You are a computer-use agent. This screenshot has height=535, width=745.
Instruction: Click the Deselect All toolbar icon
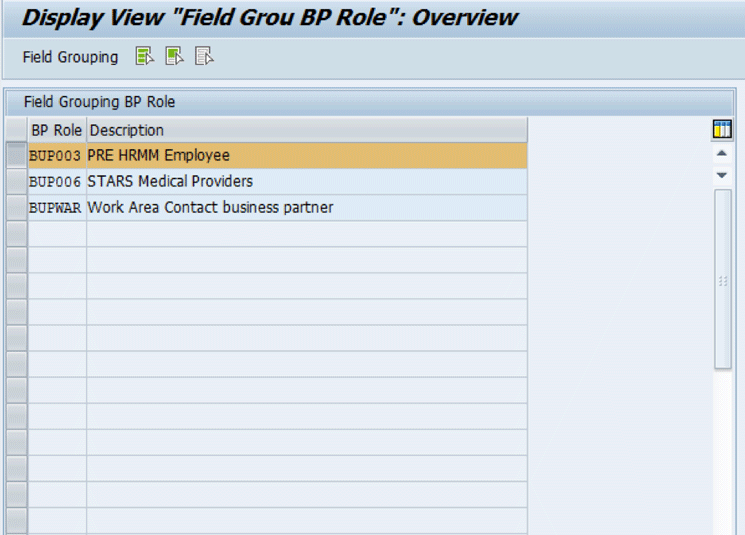[204, 57]
